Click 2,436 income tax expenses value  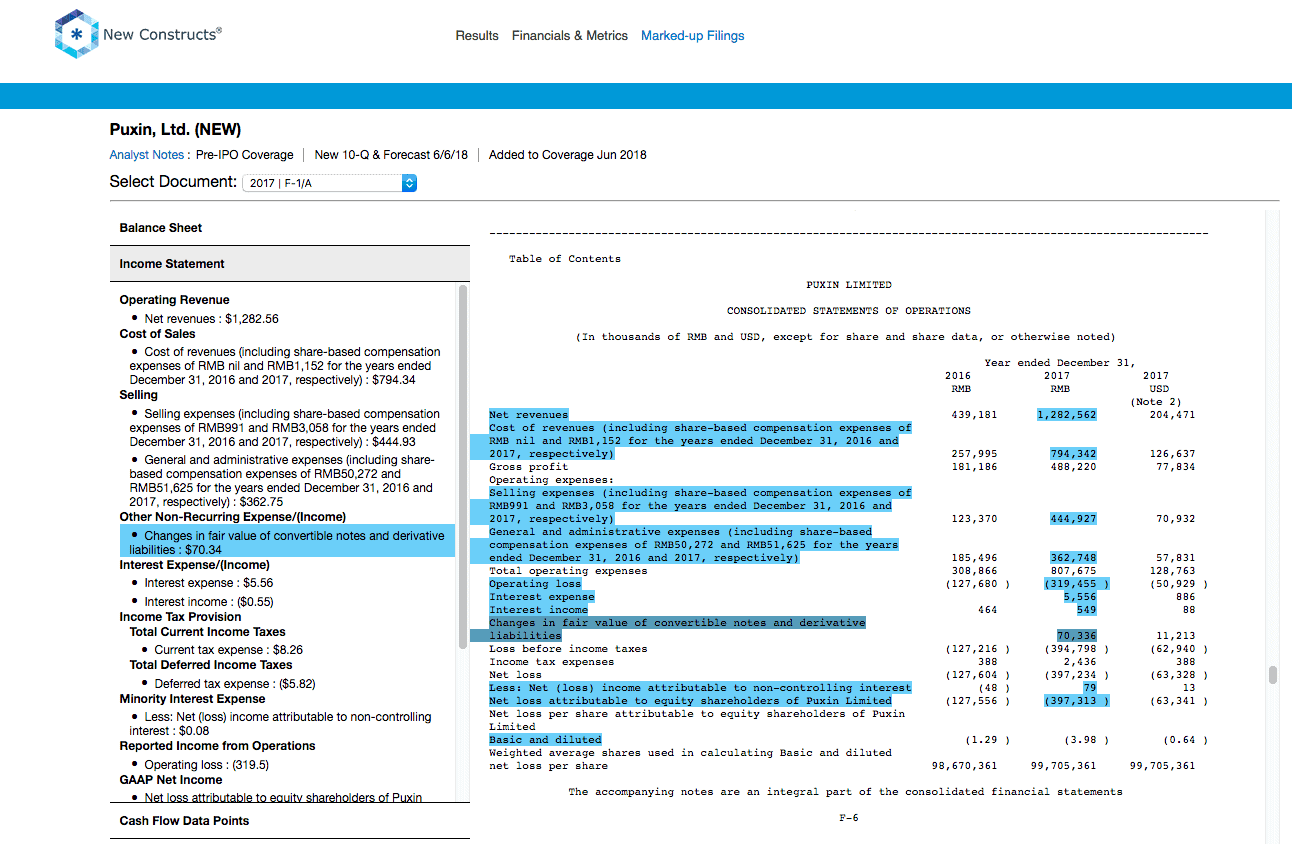click(x=1080, y=662)
